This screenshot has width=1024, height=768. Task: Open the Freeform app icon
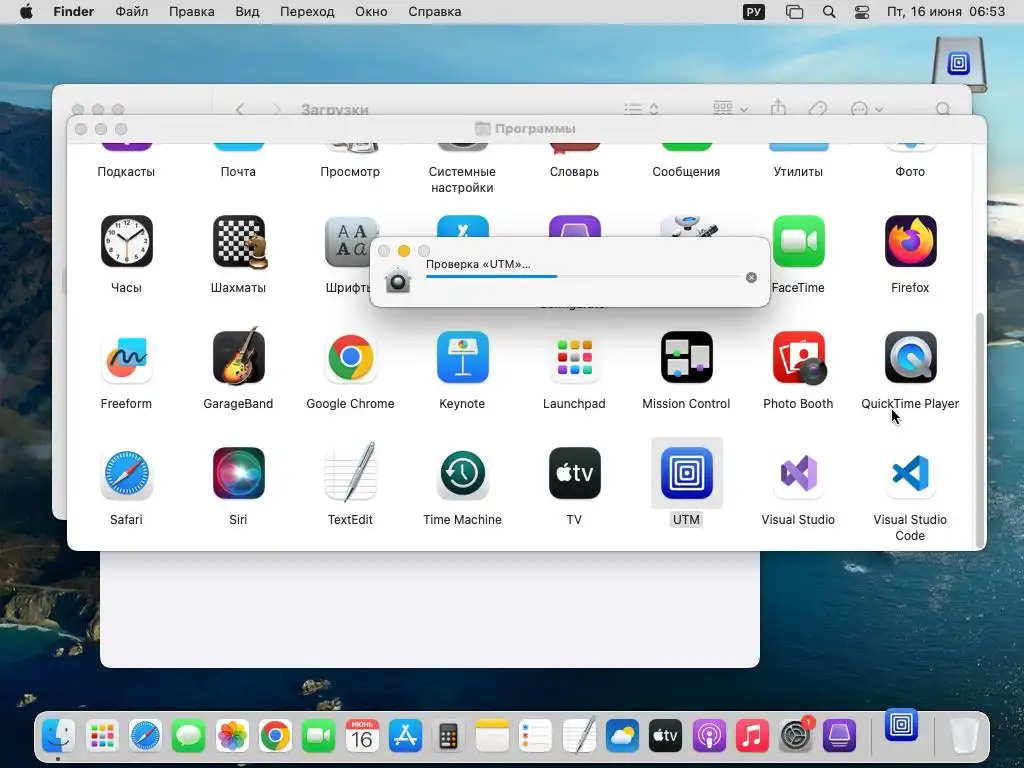point(126,357)
